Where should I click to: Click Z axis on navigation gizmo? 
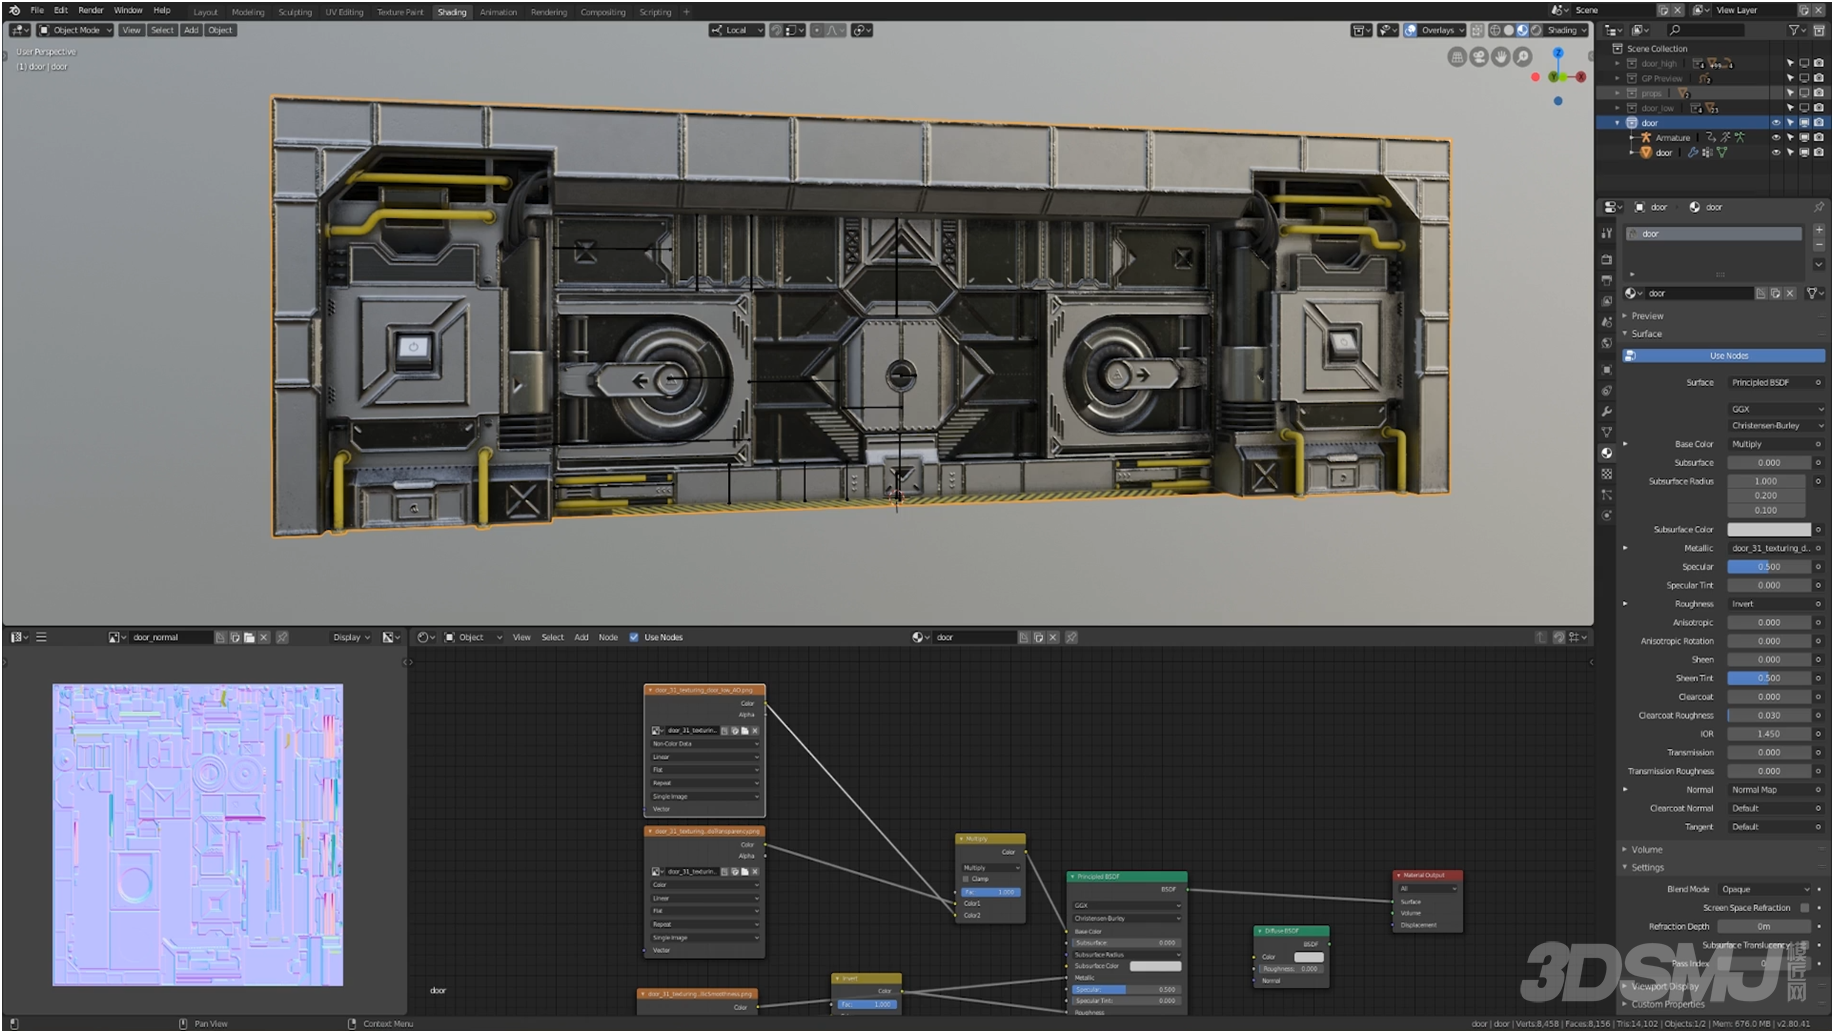pos(1557,52)
